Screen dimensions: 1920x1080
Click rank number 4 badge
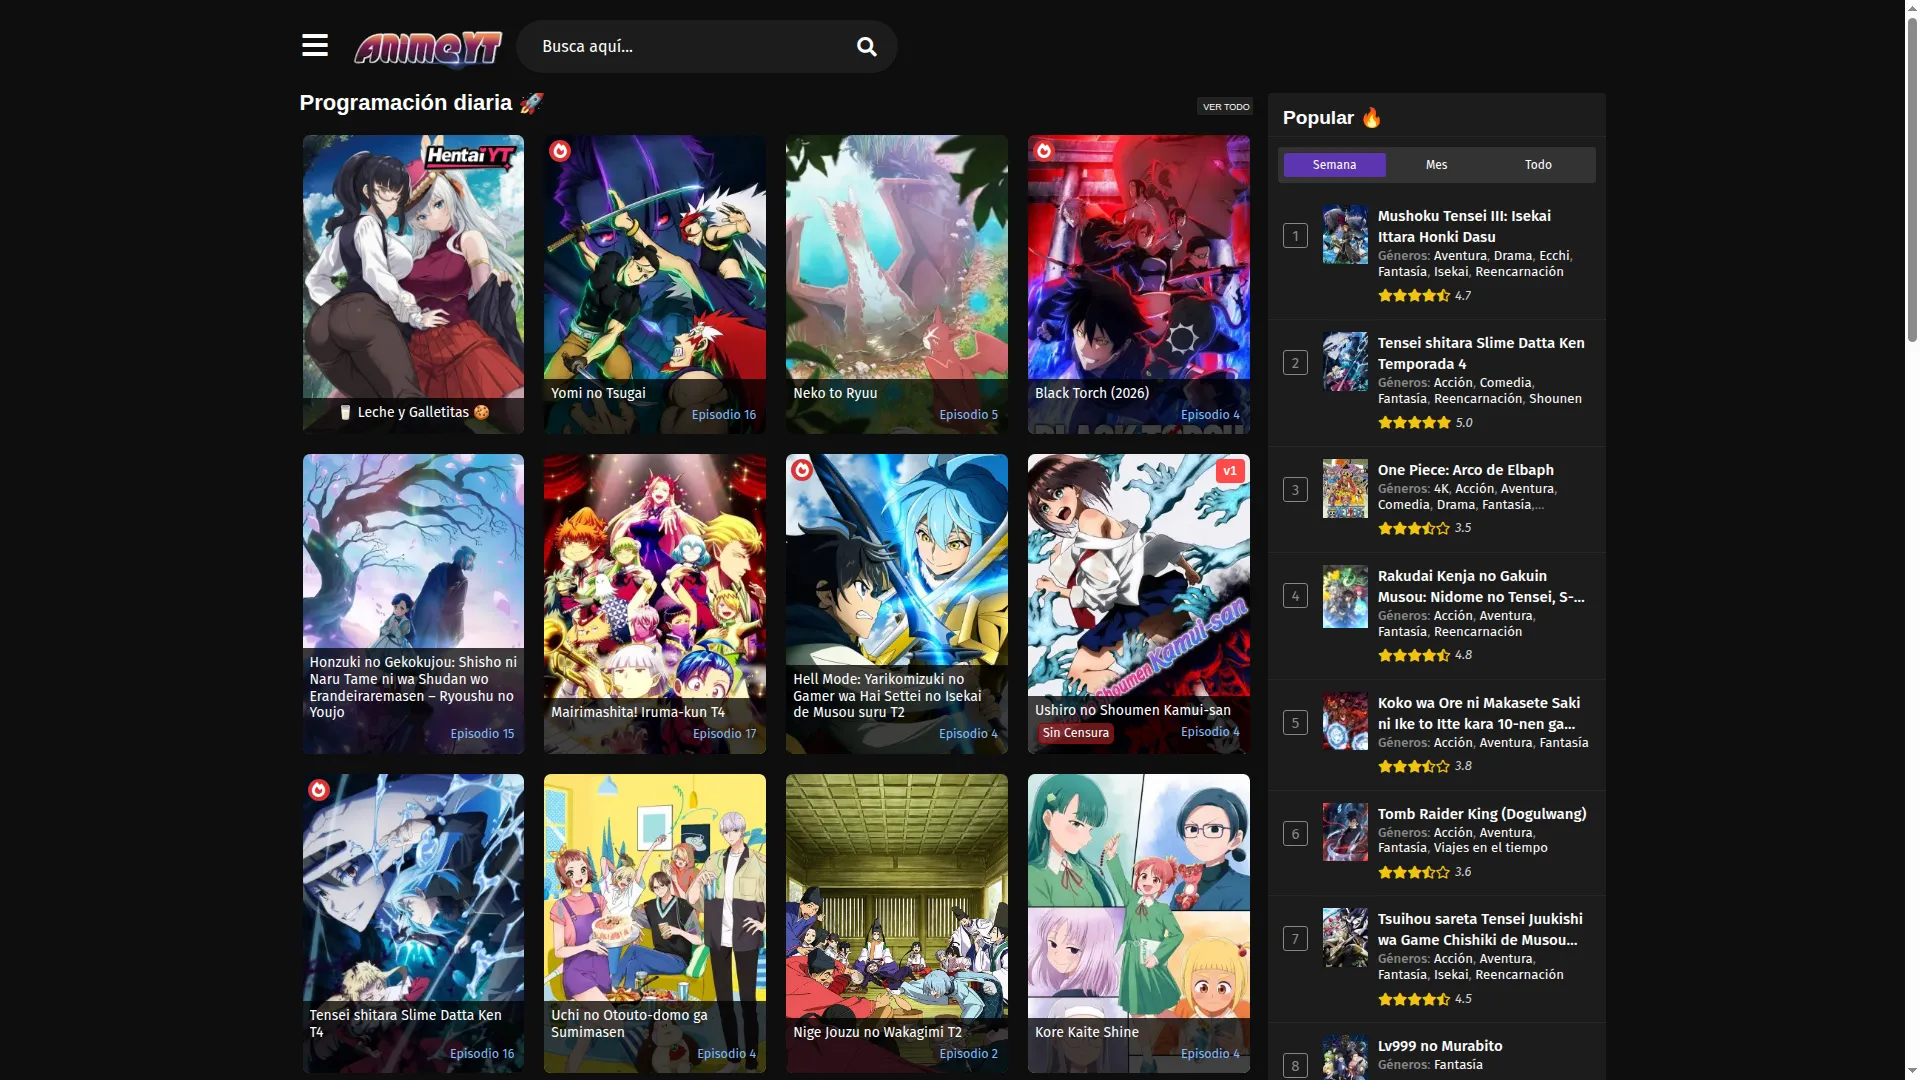click(x=1295, y=596)
